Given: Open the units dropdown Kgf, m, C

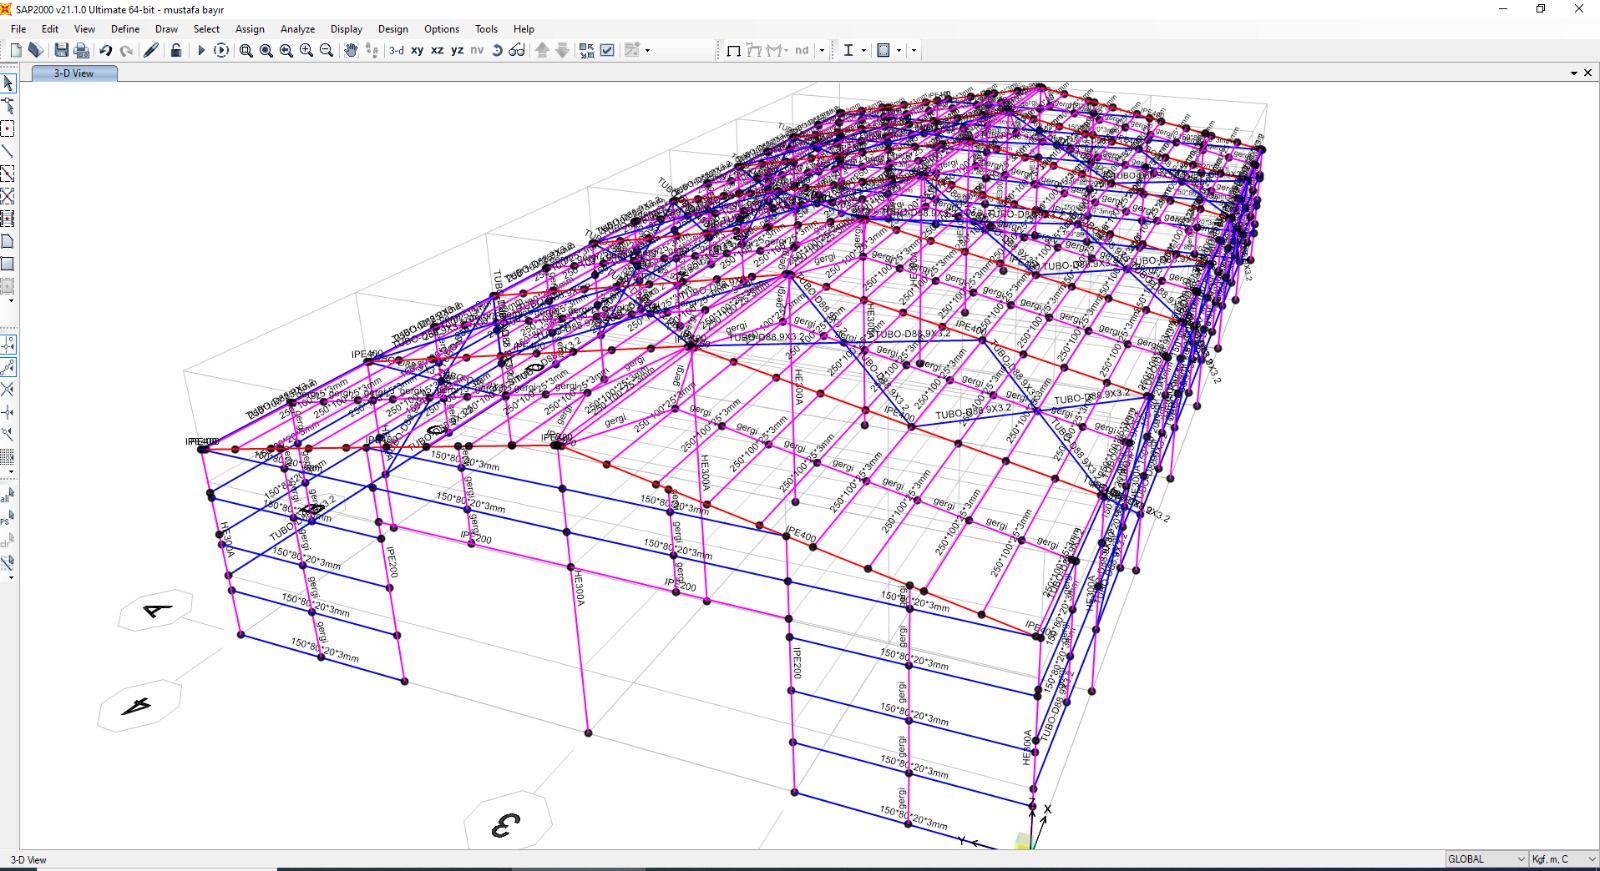Looking at the screenshot, I should pos(1563,859).
